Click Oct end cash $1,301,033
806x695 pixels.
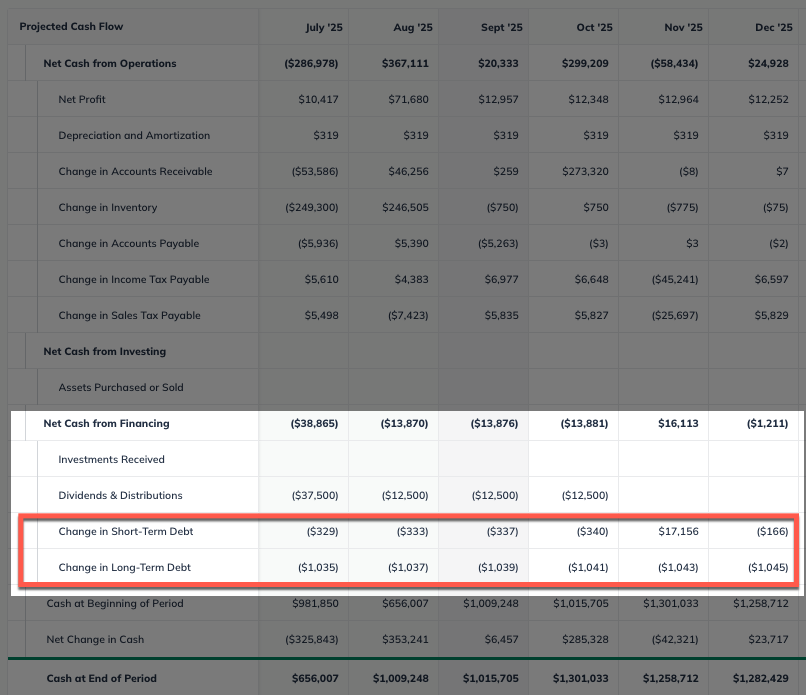pos(580,678)
